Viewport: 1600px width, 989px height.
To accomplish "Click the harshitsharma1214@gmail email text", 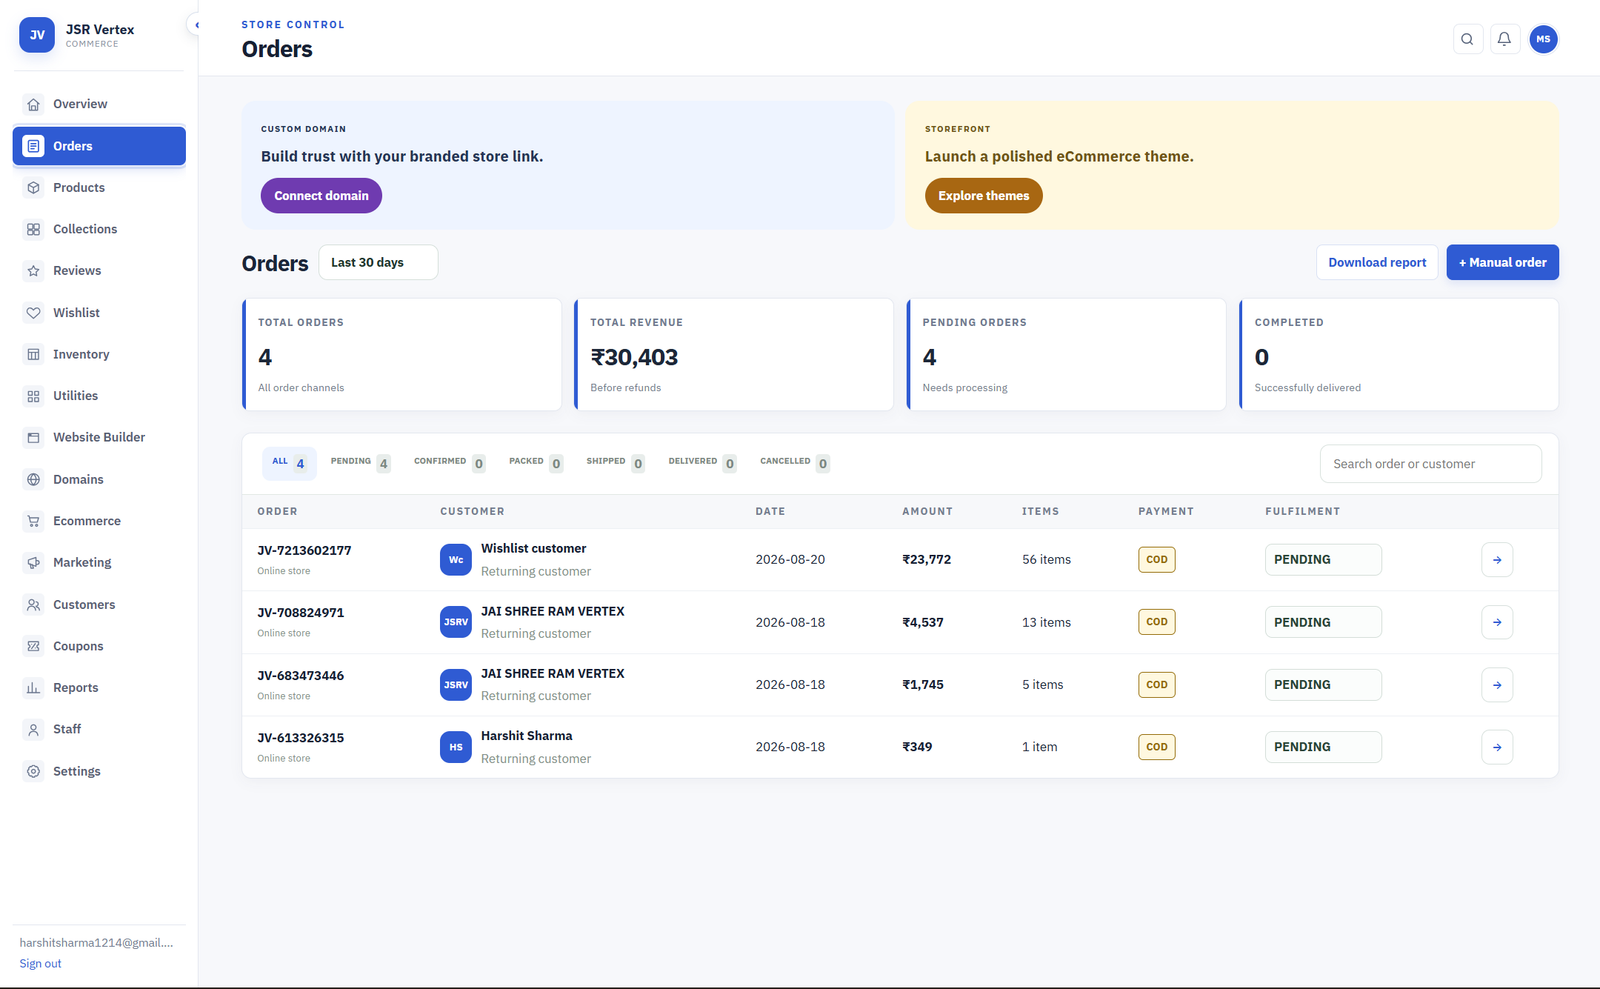I will 96,943.
